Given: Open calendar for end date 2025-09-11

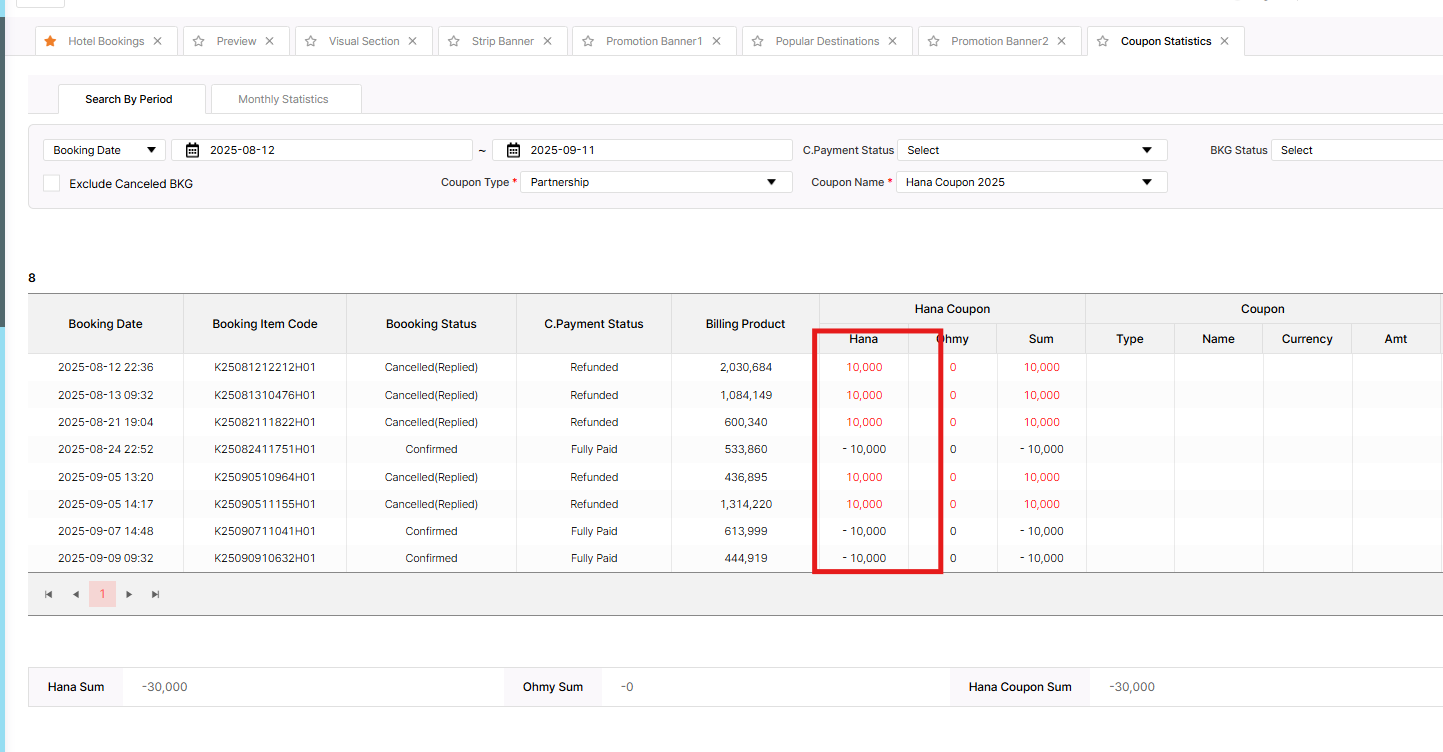Looking at the screenshot, I should point(513,150).
